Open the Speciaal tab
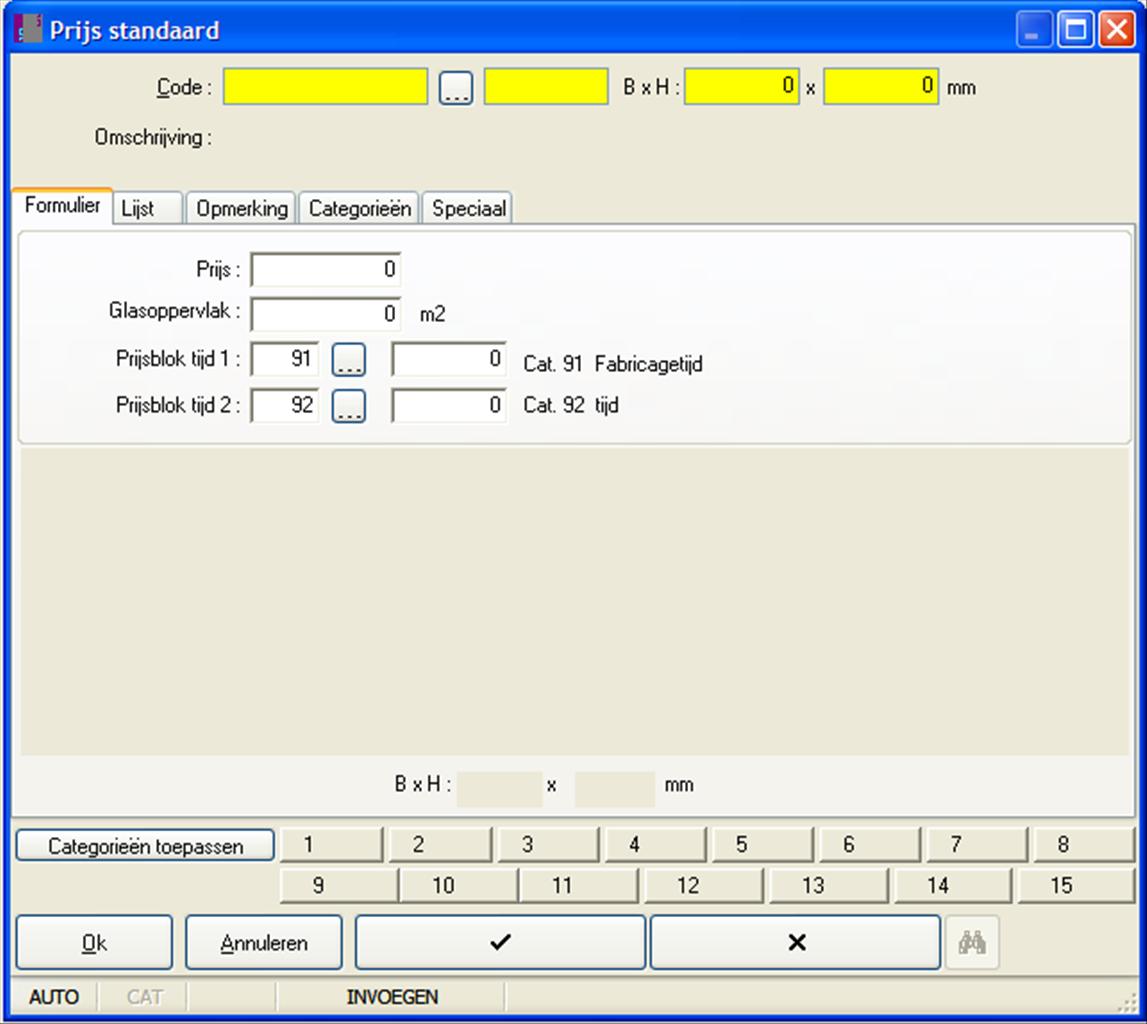 pyautogui.click(x=467, y=208)
